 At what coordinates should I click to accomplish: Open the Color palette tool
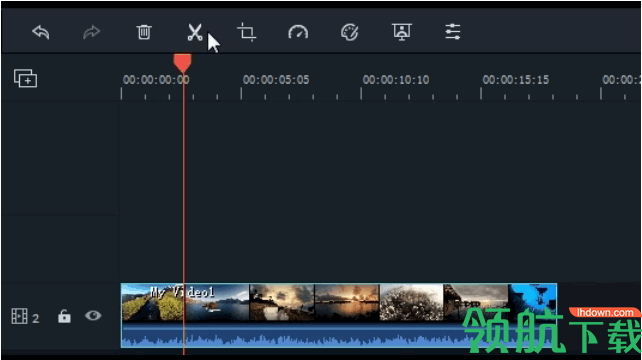tap(350, 32)
